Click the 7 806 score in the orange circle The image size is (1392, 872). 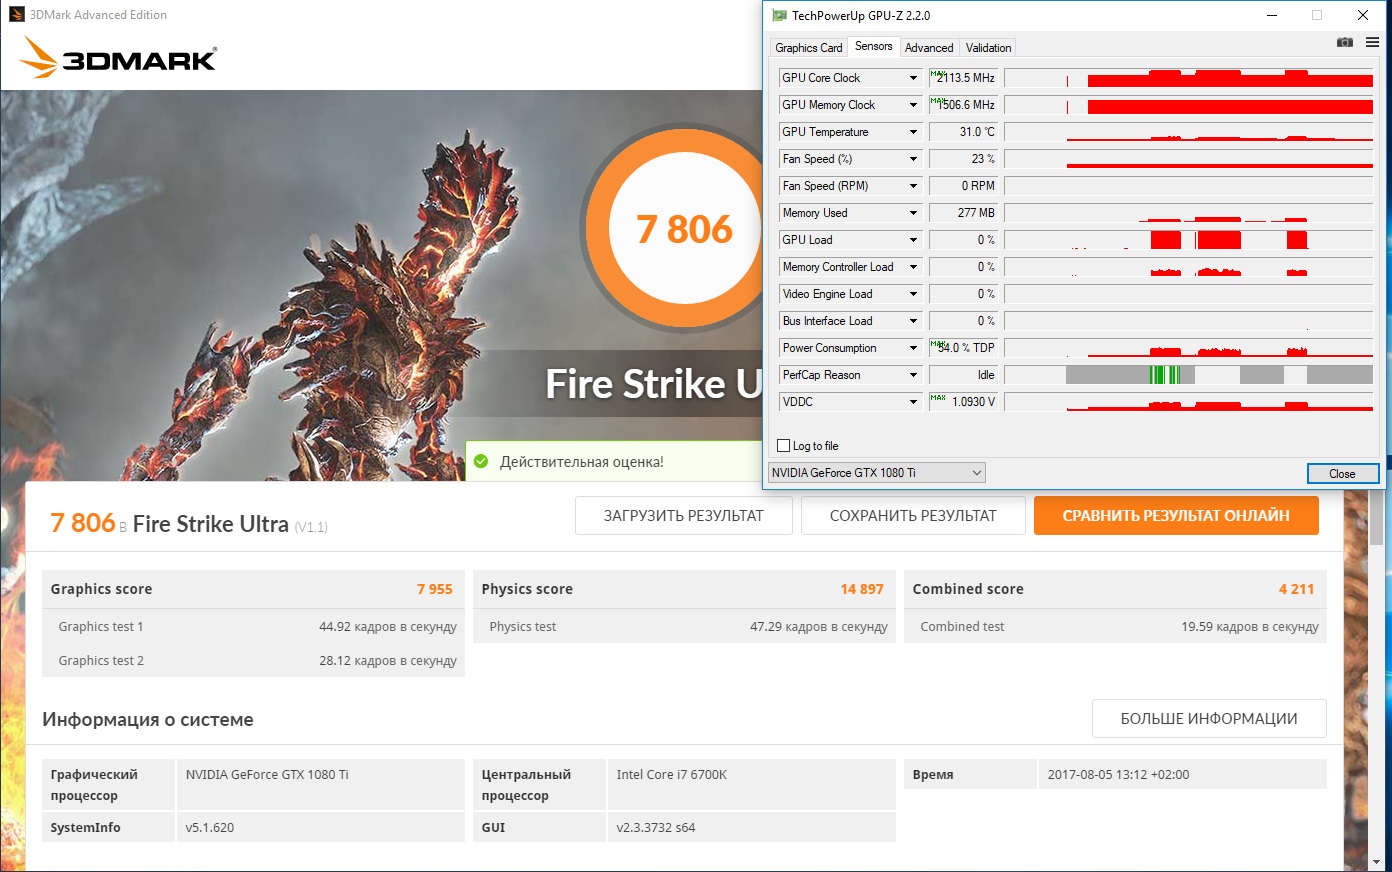[x=685, y=229]
